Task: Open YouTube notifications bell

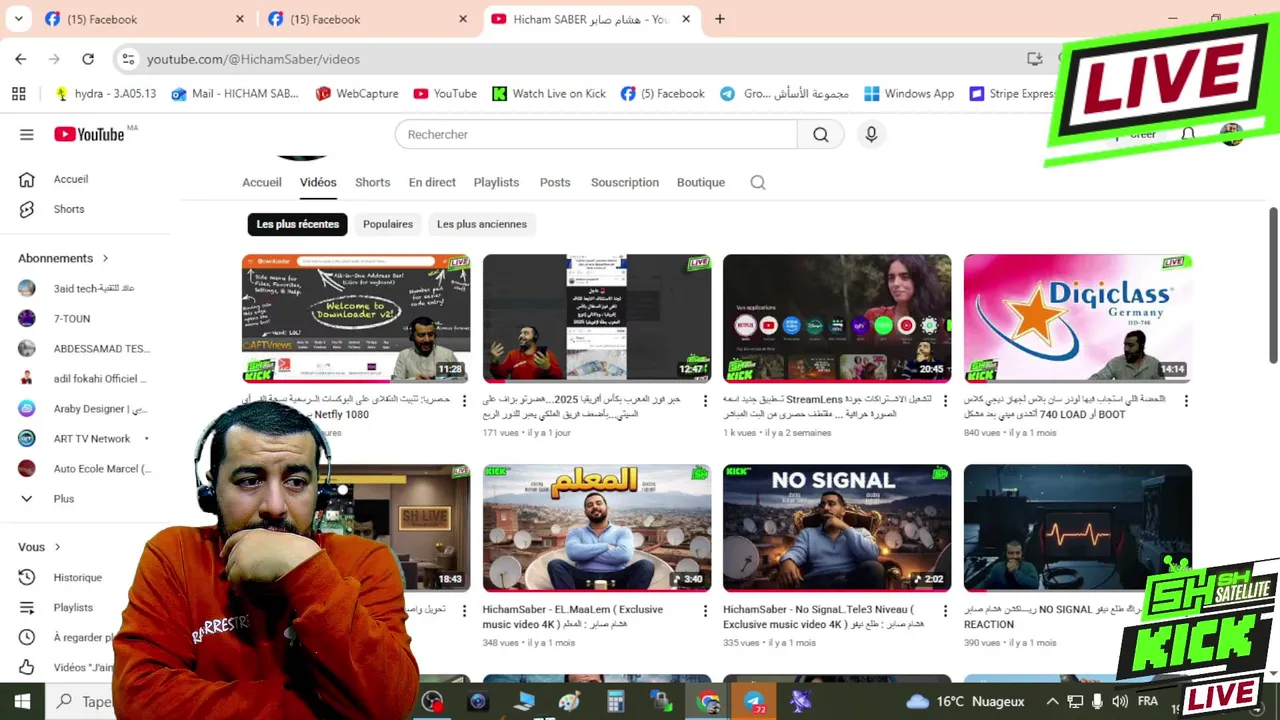Action: 1188,134
